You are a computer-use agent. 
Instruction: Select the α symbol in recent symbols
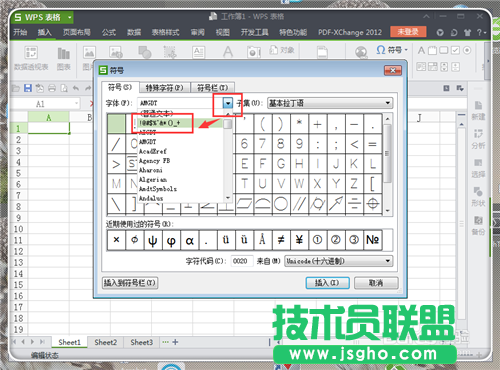(x=189, y=240)
